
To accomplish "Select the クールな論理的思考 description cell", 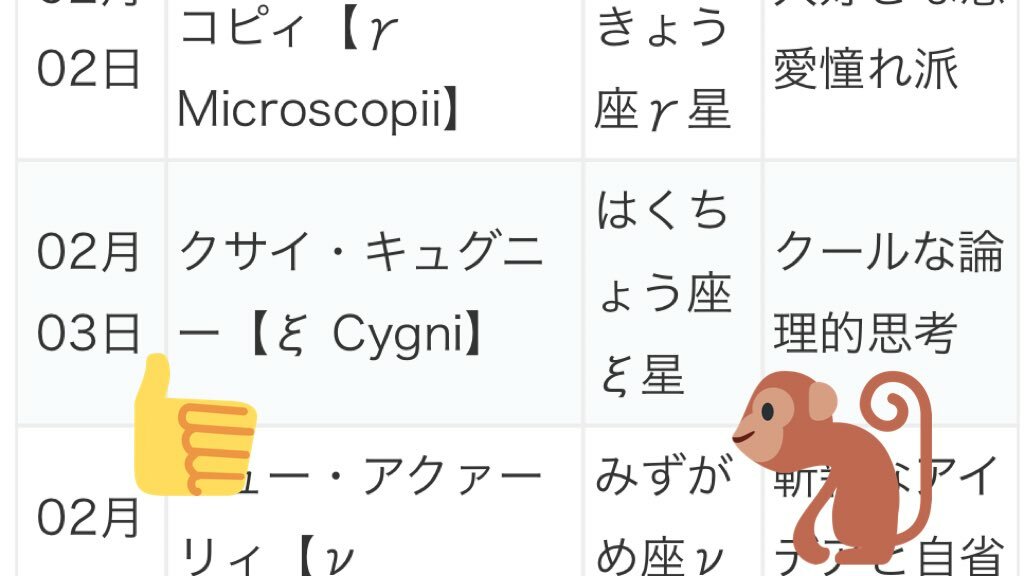I will coord(891,293).
